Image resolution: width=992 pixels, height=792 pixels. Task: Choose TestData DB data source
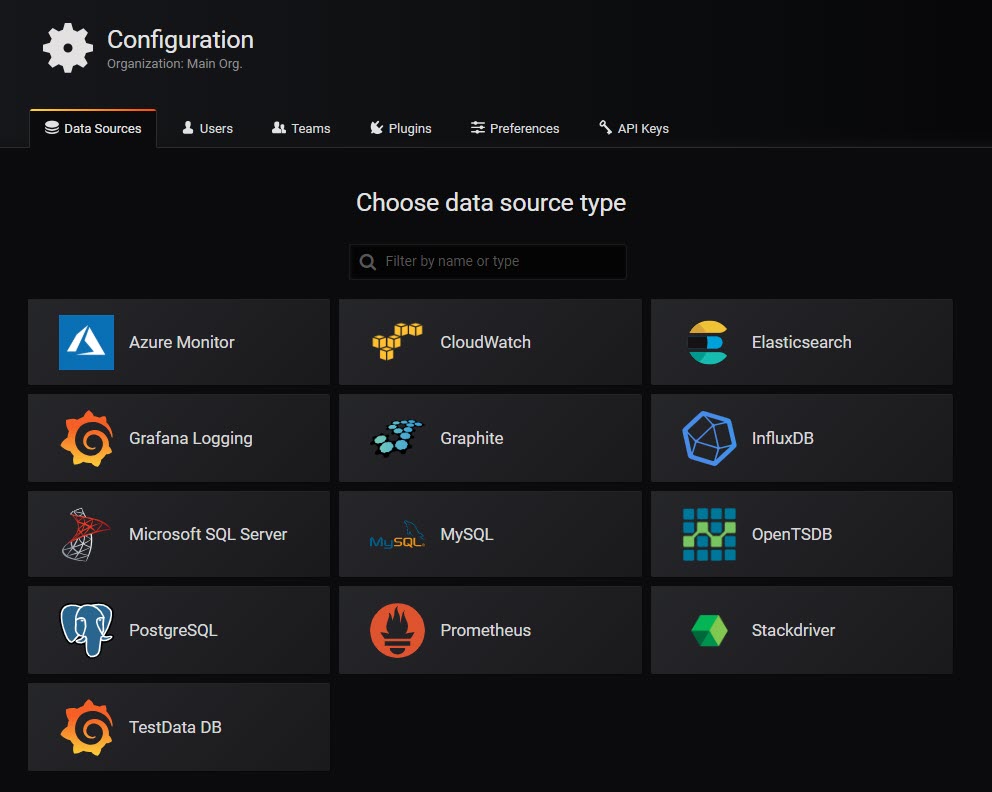coord(179,727)
